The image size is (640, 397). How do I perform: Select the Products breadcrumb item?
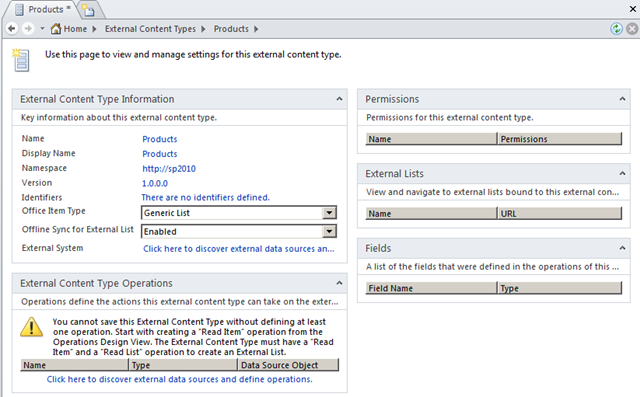(231, 29)
